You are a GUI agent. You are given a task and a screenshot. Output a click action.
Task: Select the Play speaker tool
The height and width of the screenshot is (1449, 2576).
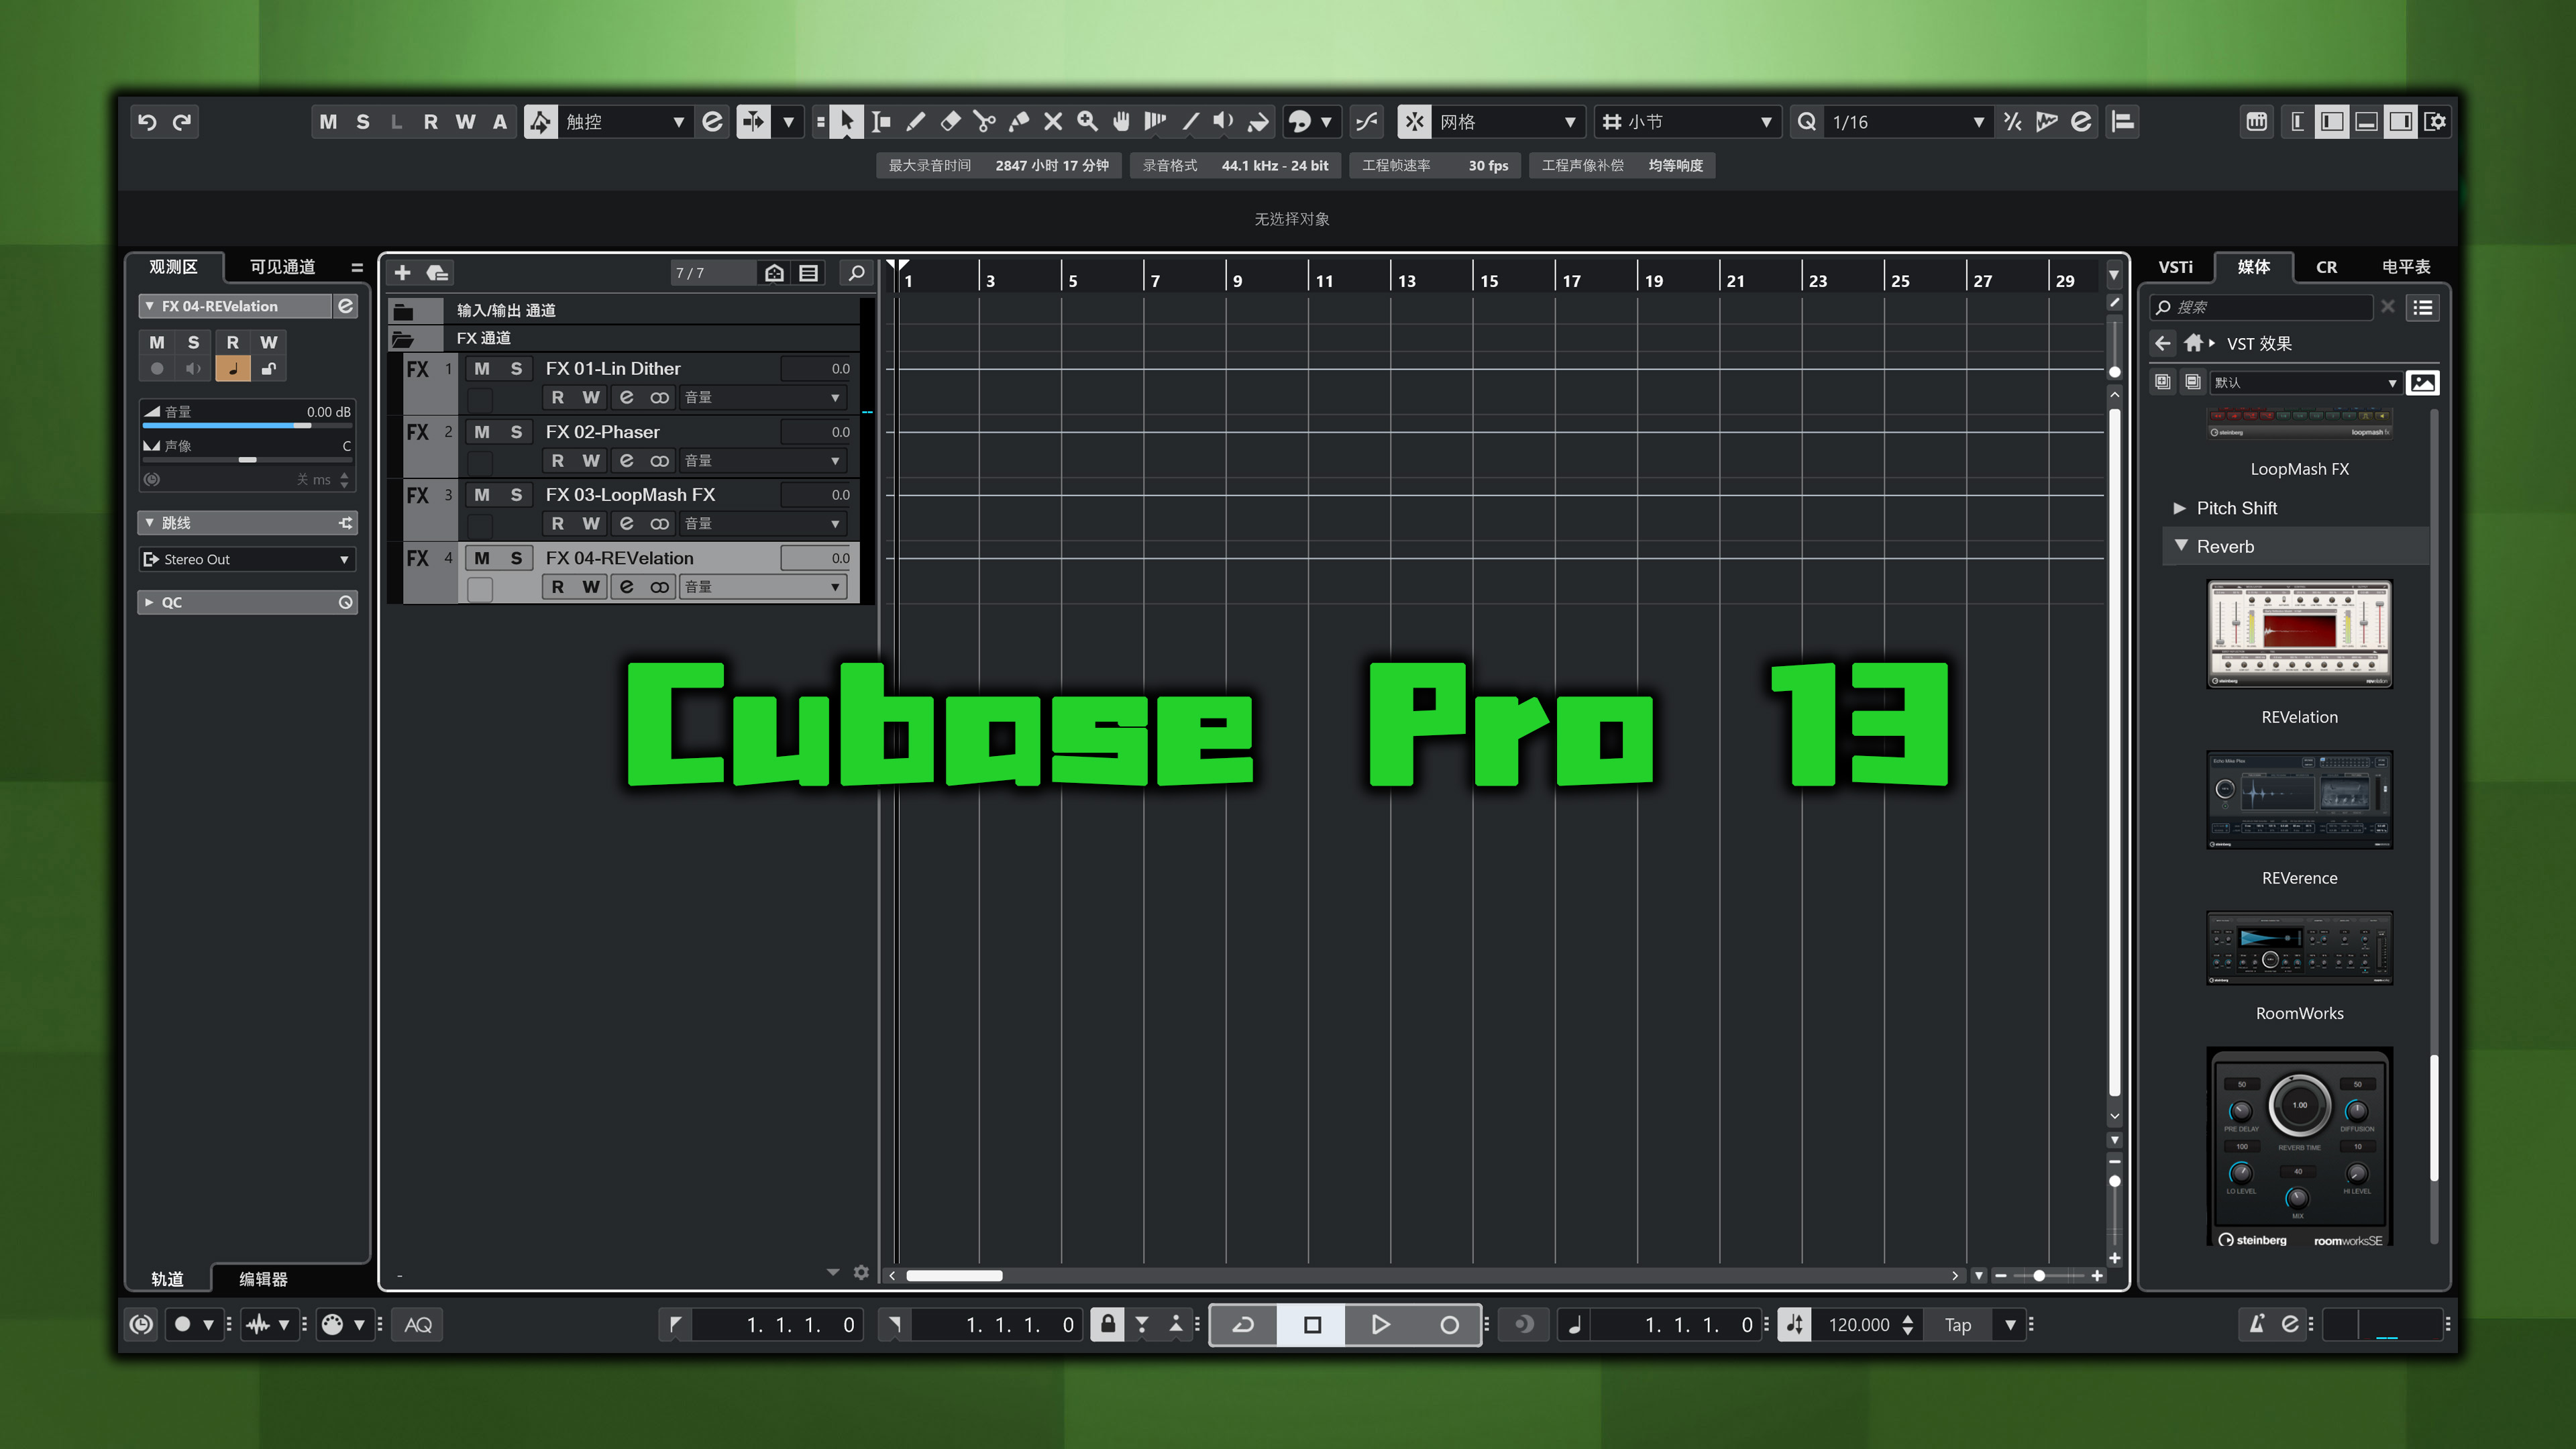pyautogui.click(x=1224, y=122)
